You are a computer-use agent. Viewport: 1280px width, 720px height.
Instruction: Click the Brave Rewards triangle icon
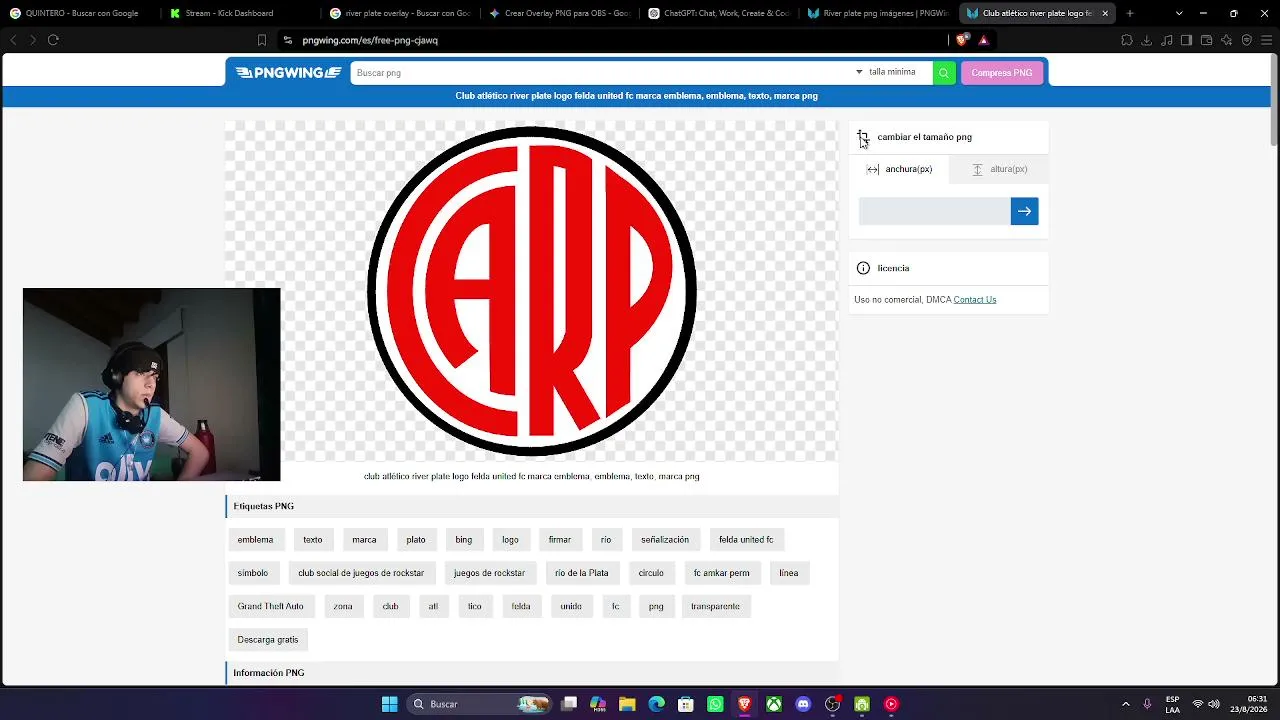coord(984,40)
